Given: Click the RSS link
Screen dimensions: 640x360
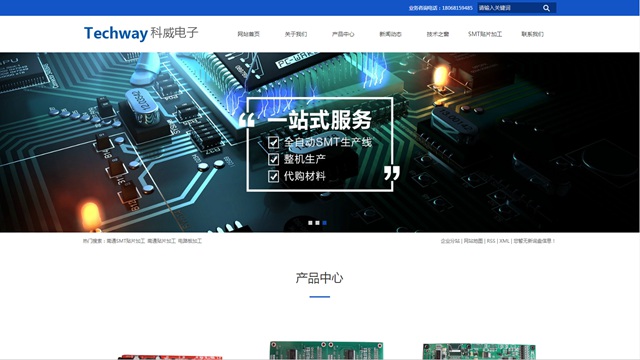Looking at the screenshot, I should click(491, 241).
